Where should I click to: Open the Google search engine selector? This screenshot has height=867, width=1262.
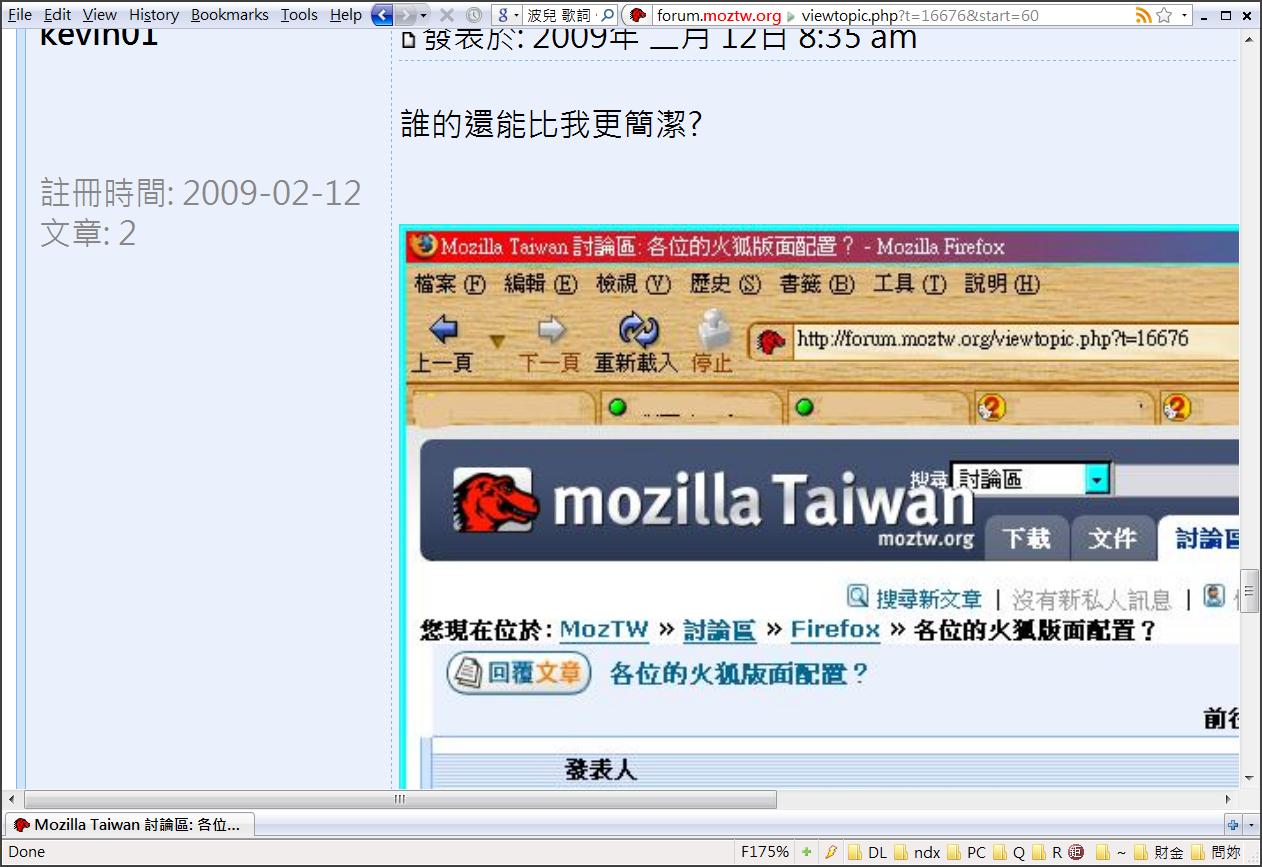pyautogui.click(x=508, y=15)
